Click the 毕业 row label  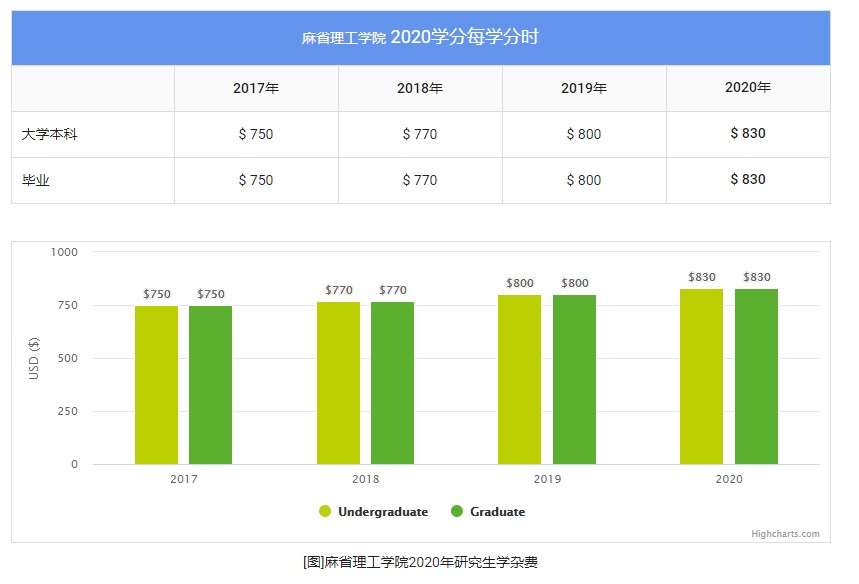click(x=36, y=180)
